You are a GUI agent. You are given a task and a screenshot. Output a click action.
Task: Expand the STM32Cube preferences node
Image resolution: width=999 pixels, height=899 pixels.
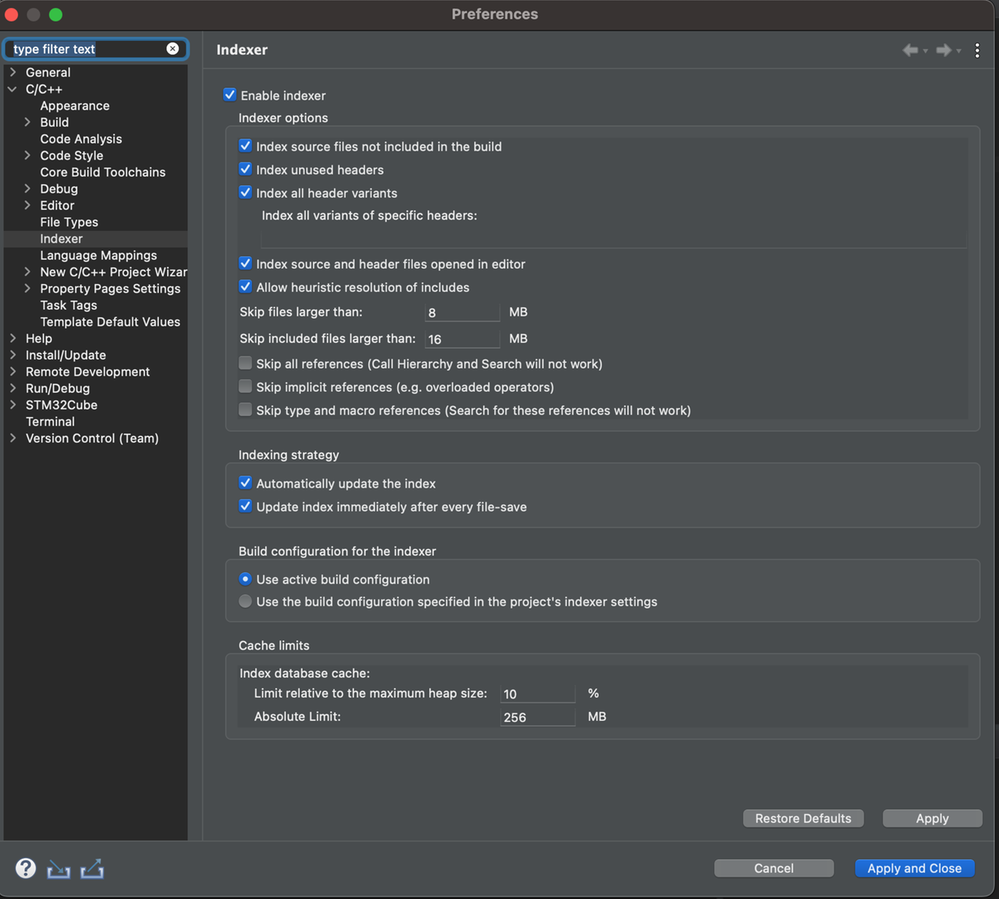13,405
